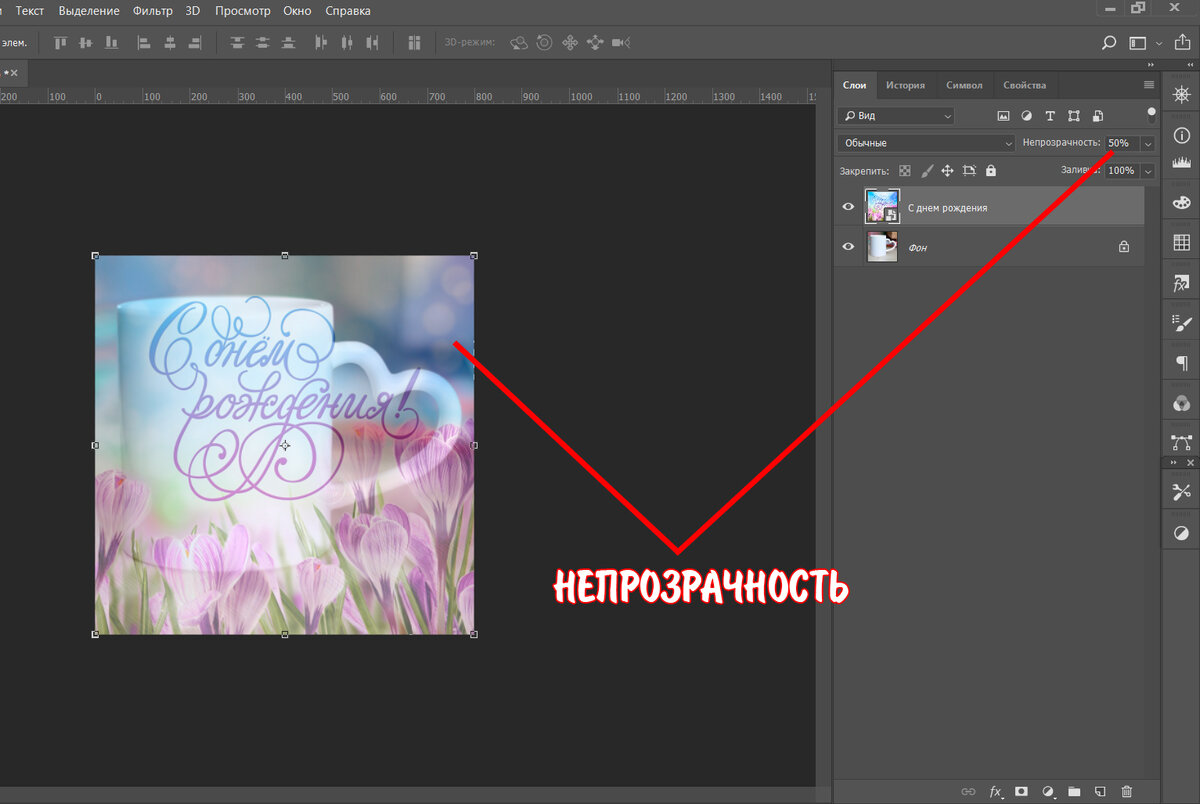Click distribute vertical centers icon
1200x804 pixels.
click(262, 43)
